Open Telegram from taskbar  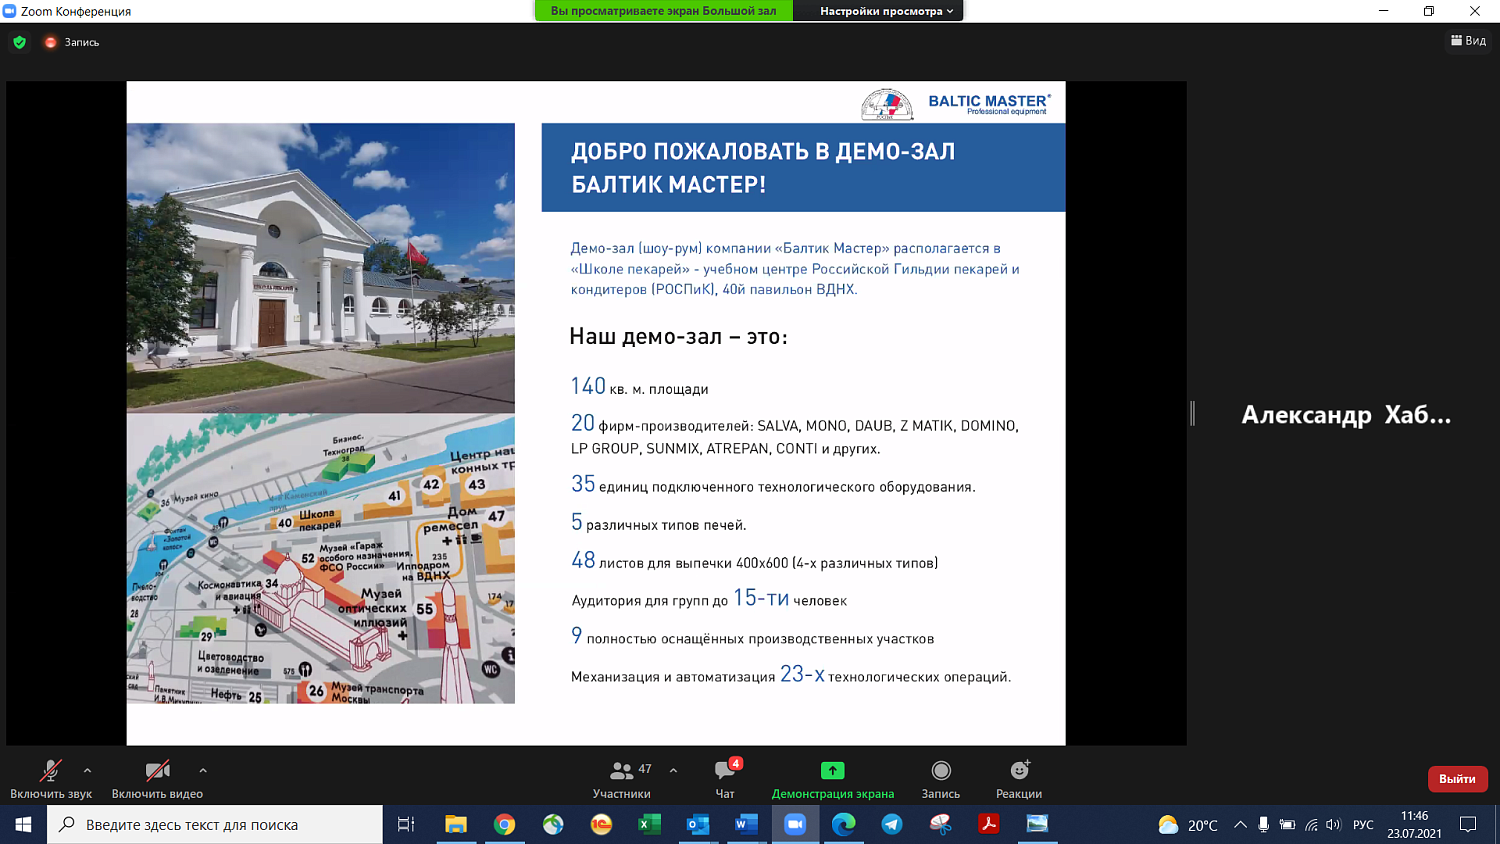(x=892, y=825)
